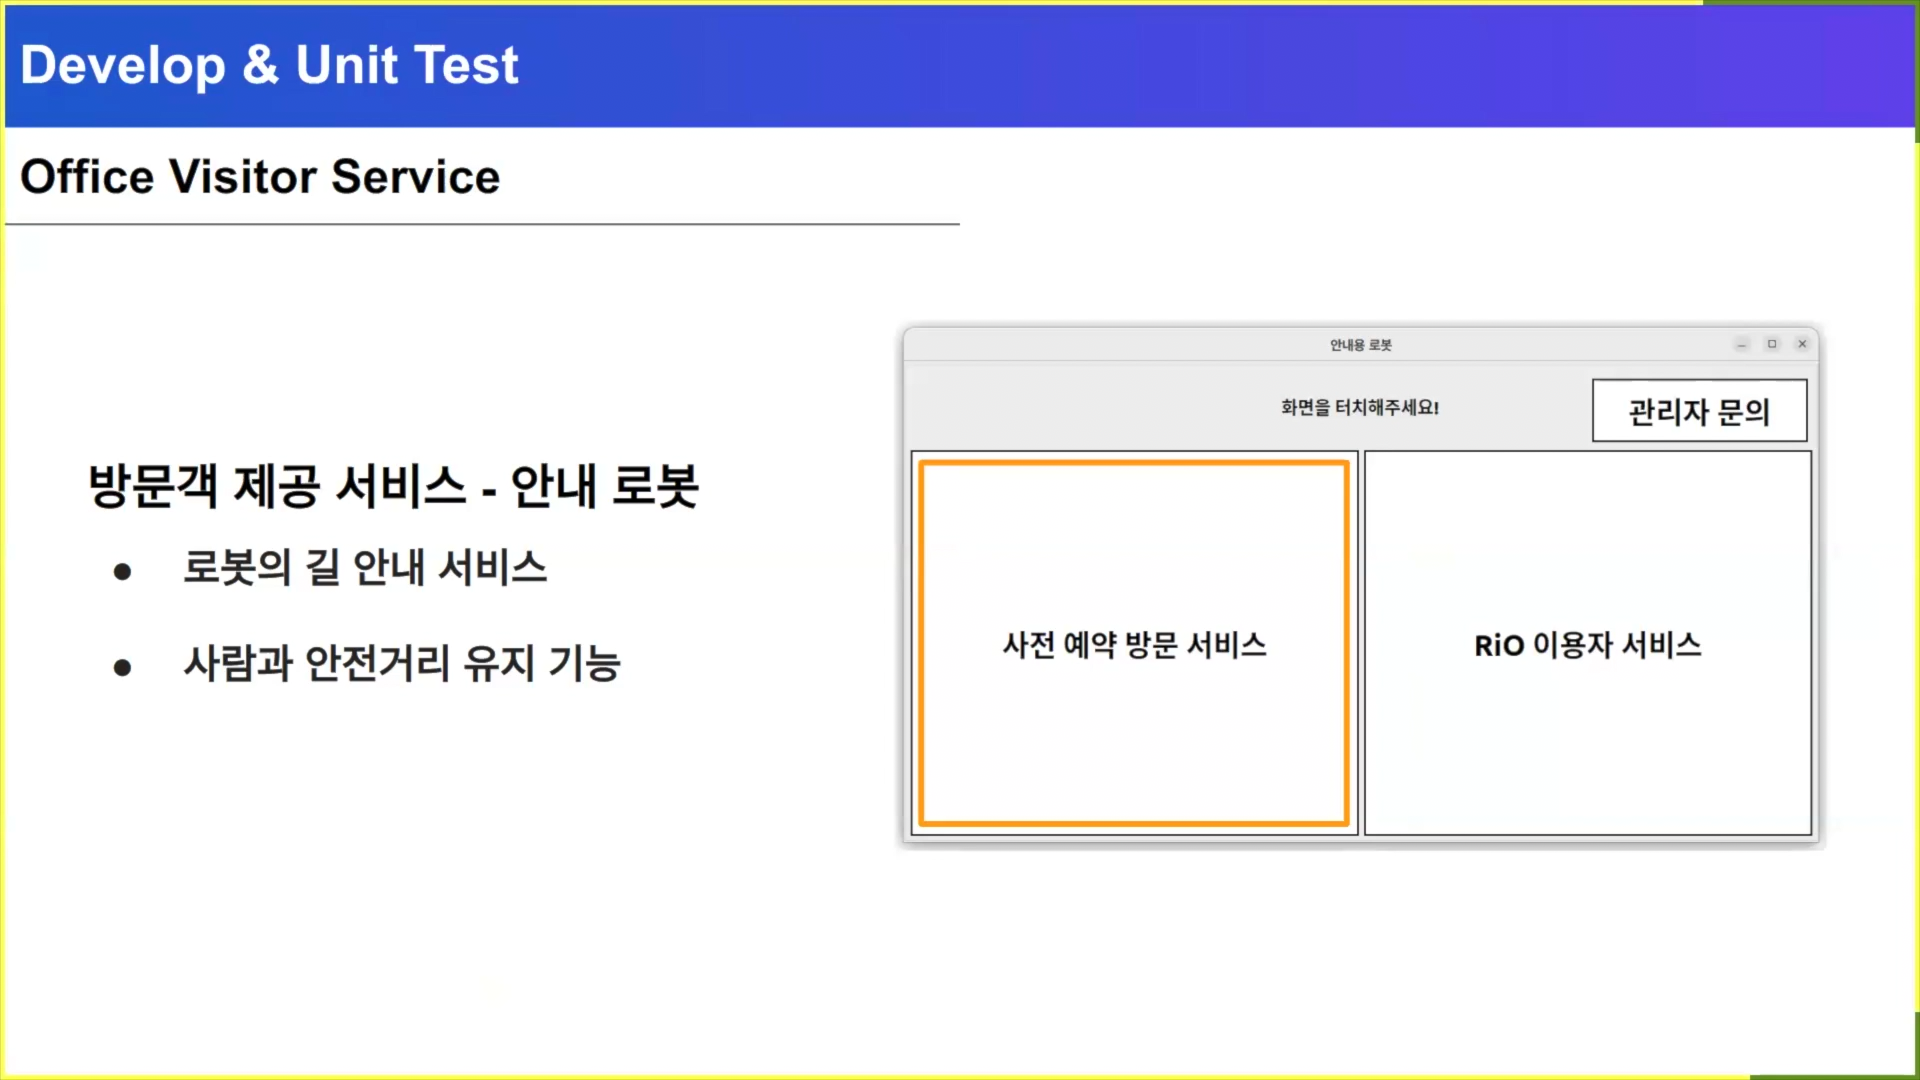Close the 안내용 로봇 window
This screenshot has height=1080, width=1920.
click(1802, 344)
